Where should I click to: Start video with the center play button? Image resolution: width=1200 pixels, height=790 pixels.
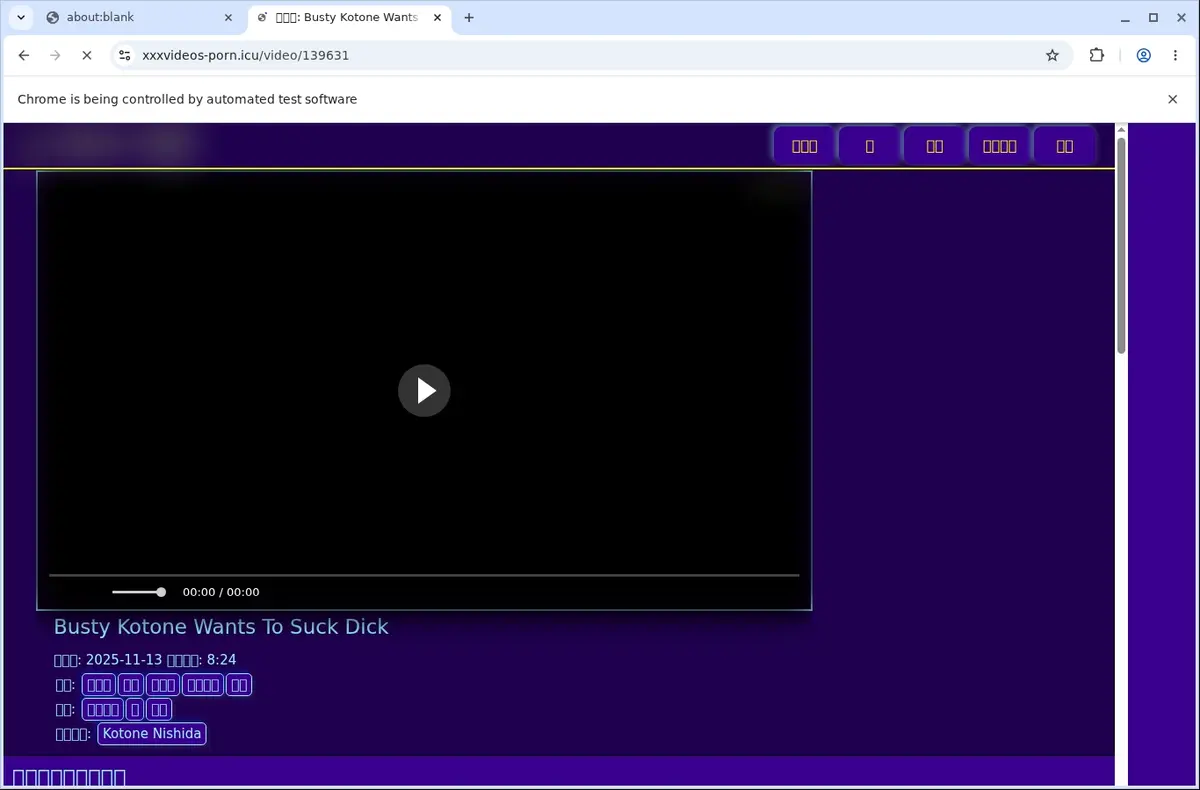coord(424,390)
